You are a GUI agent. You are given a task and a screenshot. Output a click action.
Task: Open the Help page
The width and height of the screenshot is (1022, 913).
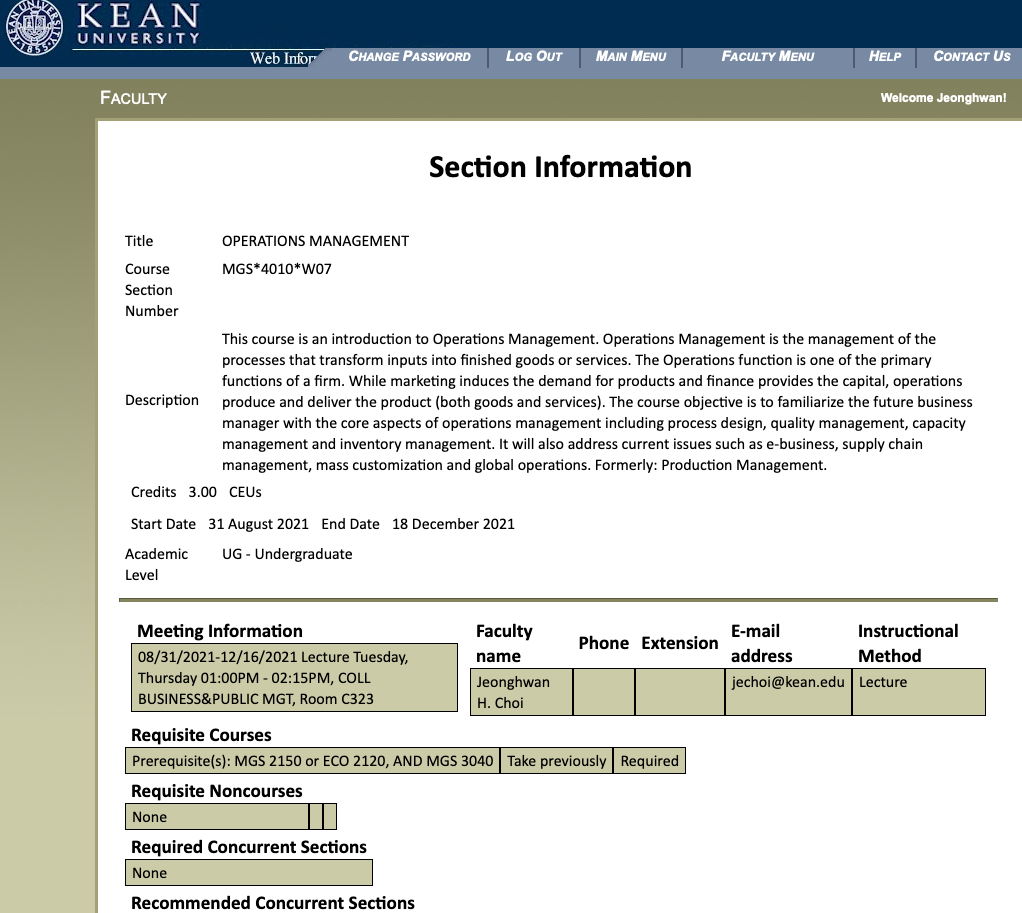coord(884,57)
